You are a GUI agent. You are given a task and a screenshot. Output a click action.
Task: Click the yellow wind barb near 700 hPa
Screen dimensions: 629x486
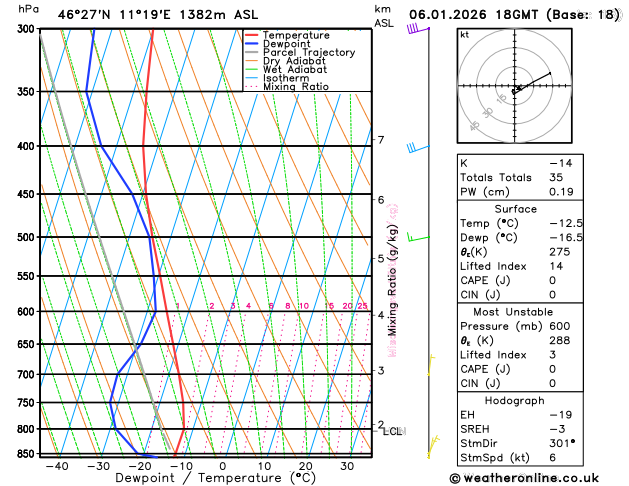pos(431,365)
